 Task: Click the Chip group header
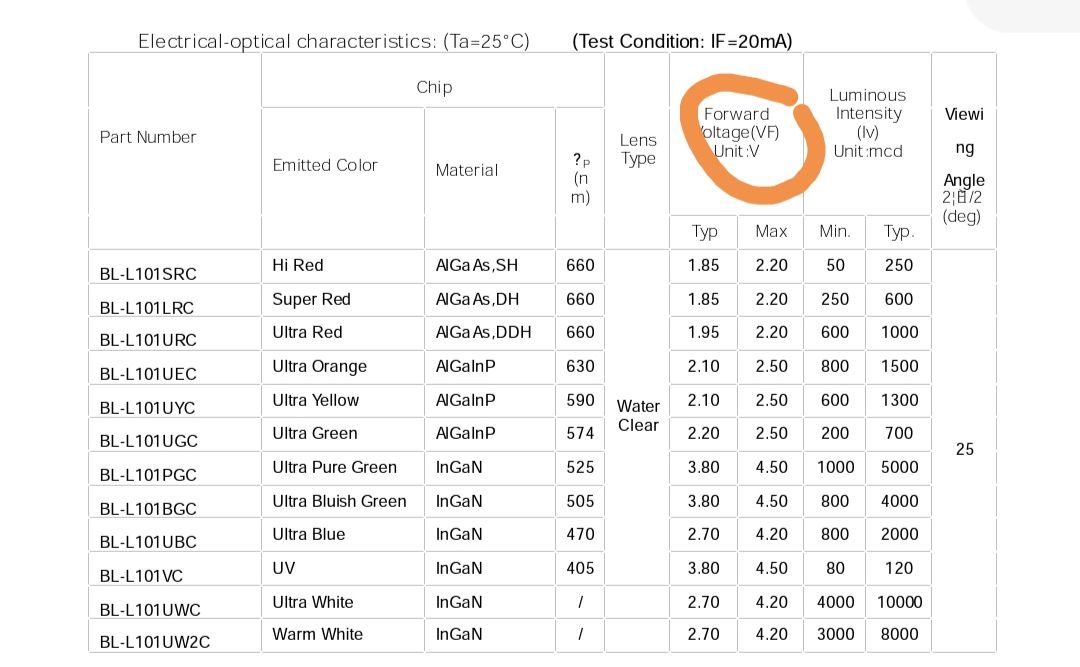(x=434, y=87)
